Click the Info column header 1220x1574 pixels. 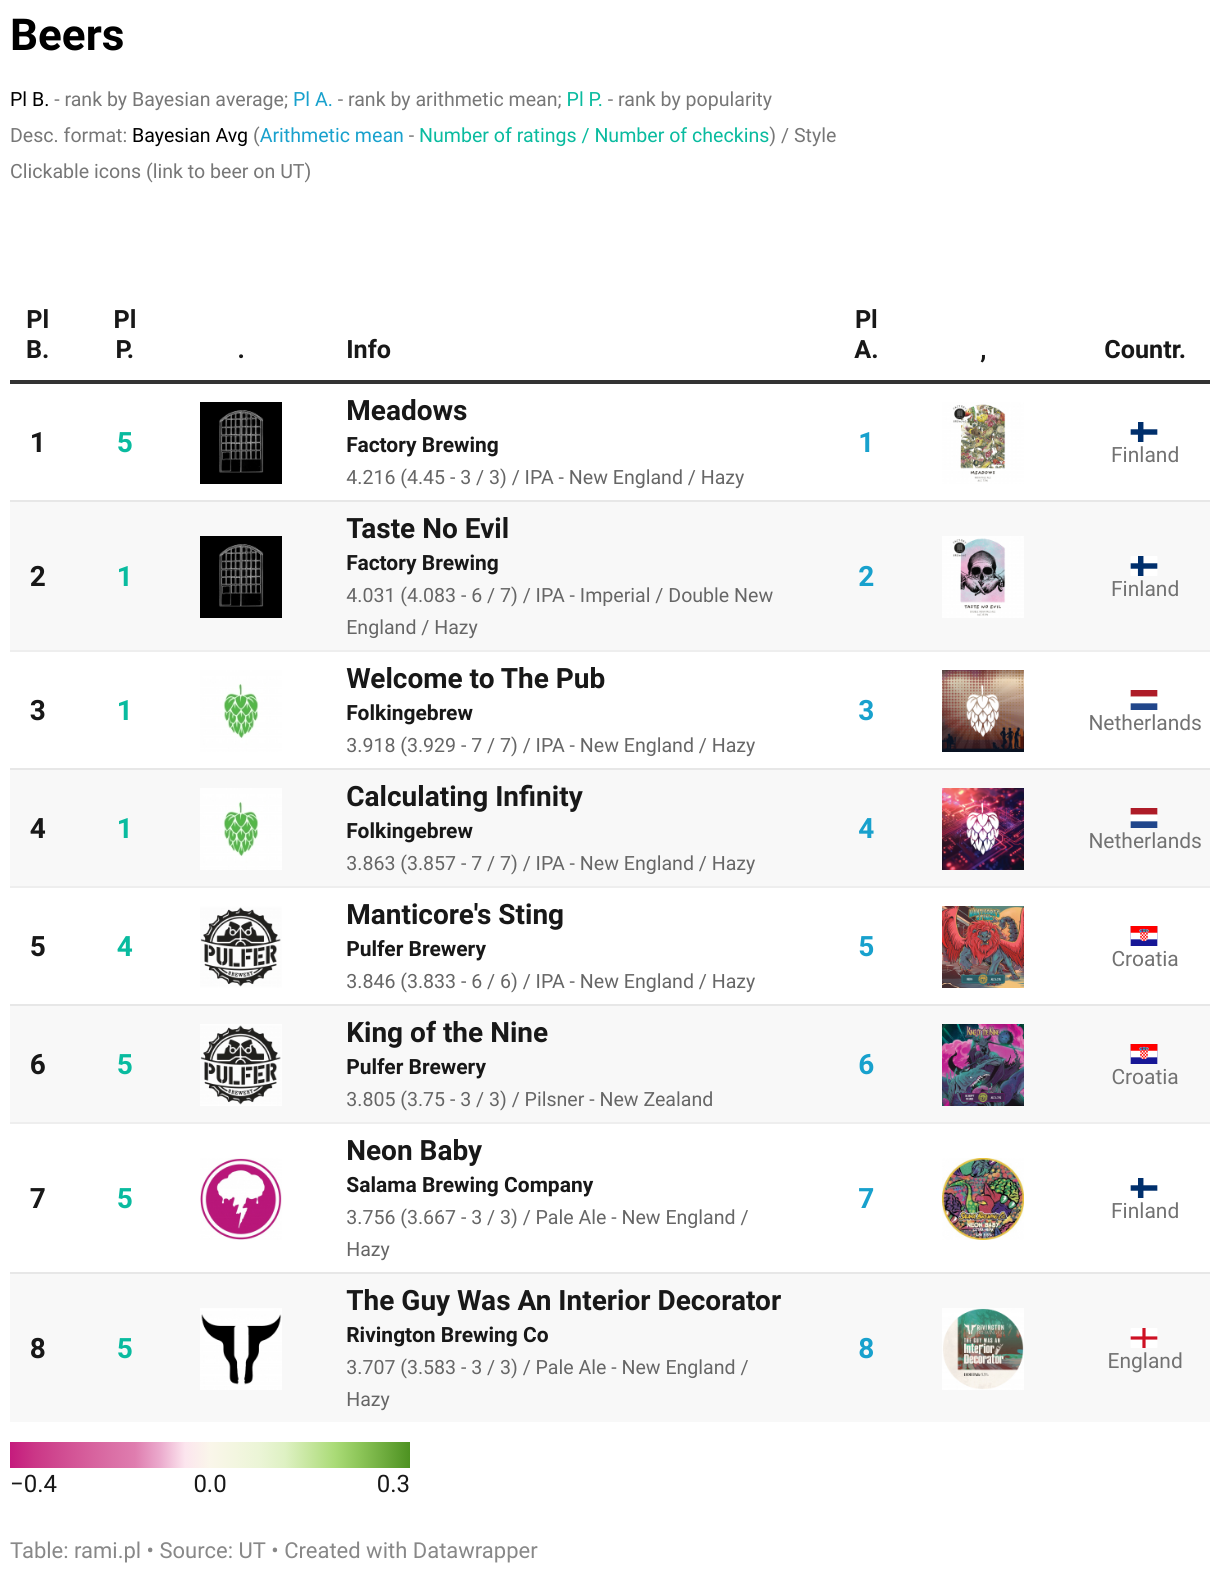[368, 349]
